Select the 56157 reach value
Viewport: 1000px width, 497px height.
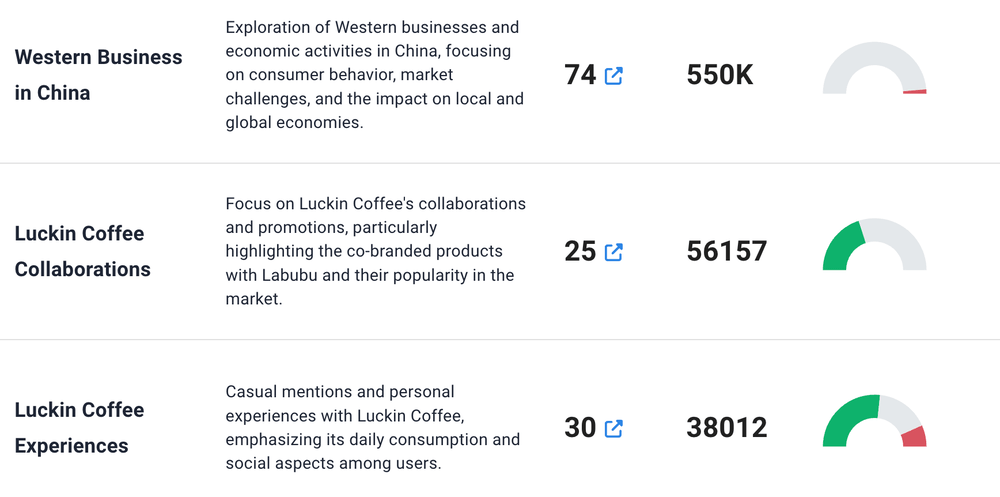pos(727,251)
